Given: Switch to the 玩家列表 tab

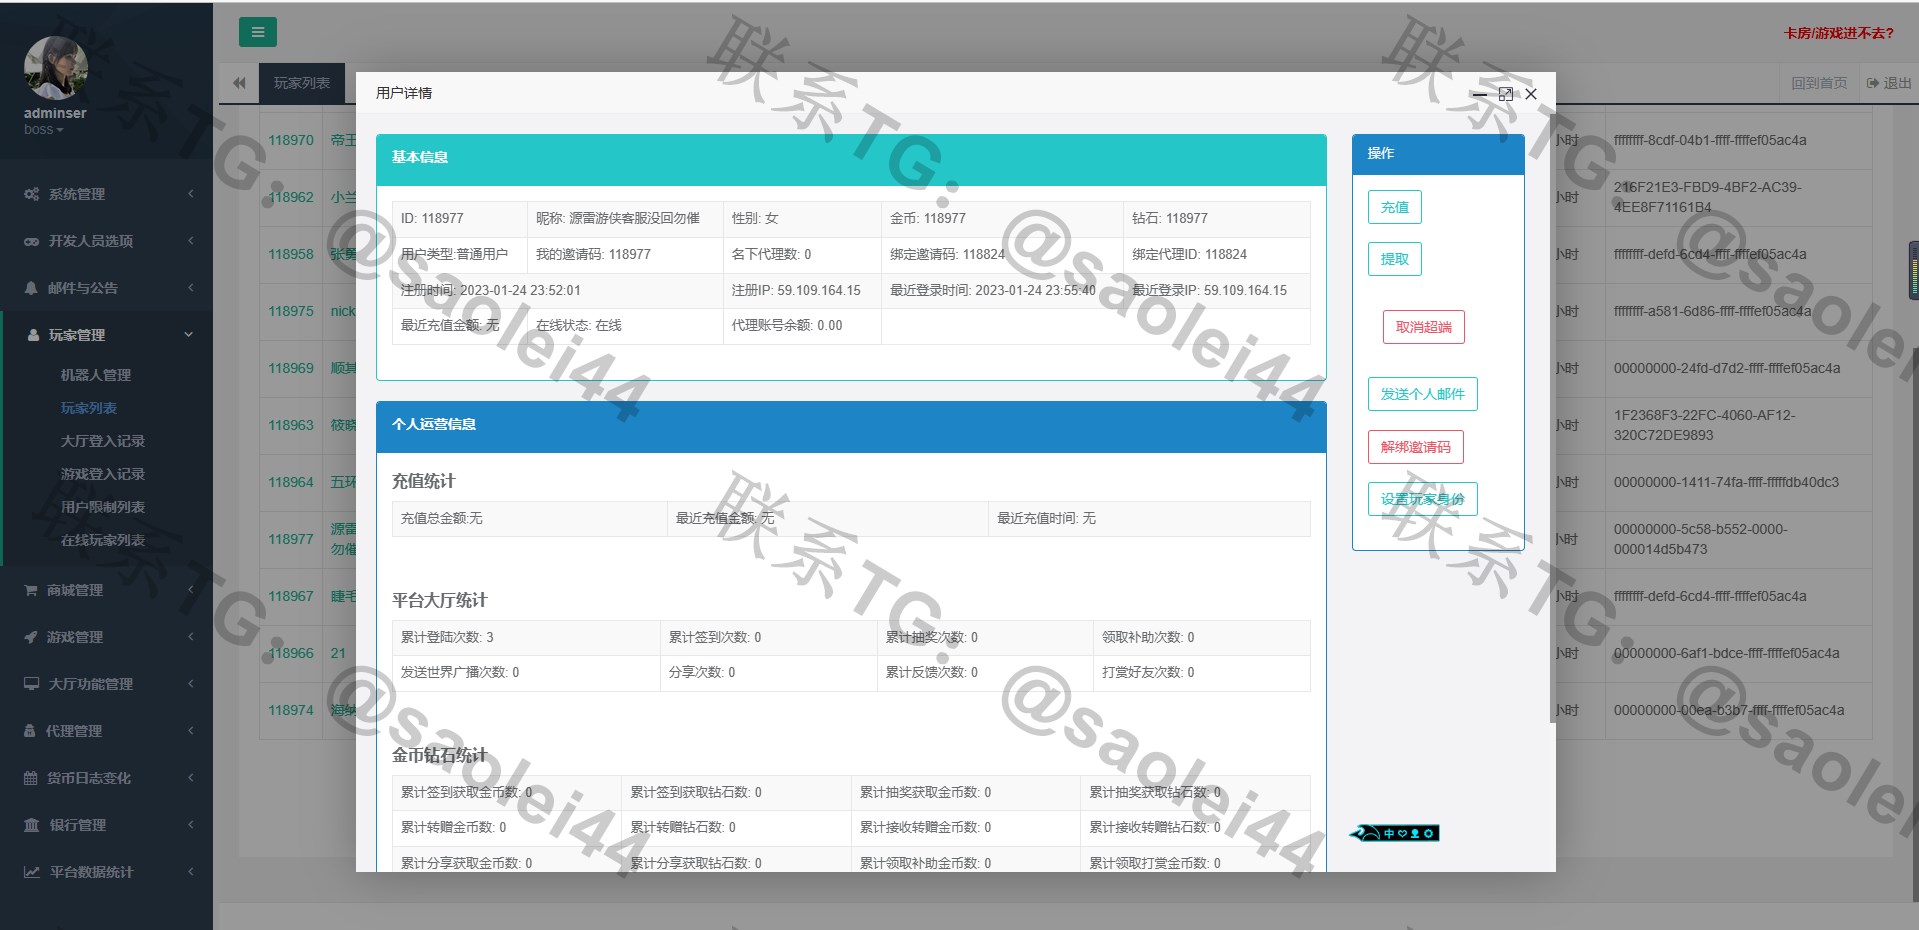Looking at the screenshot, I should click(302, 83).
